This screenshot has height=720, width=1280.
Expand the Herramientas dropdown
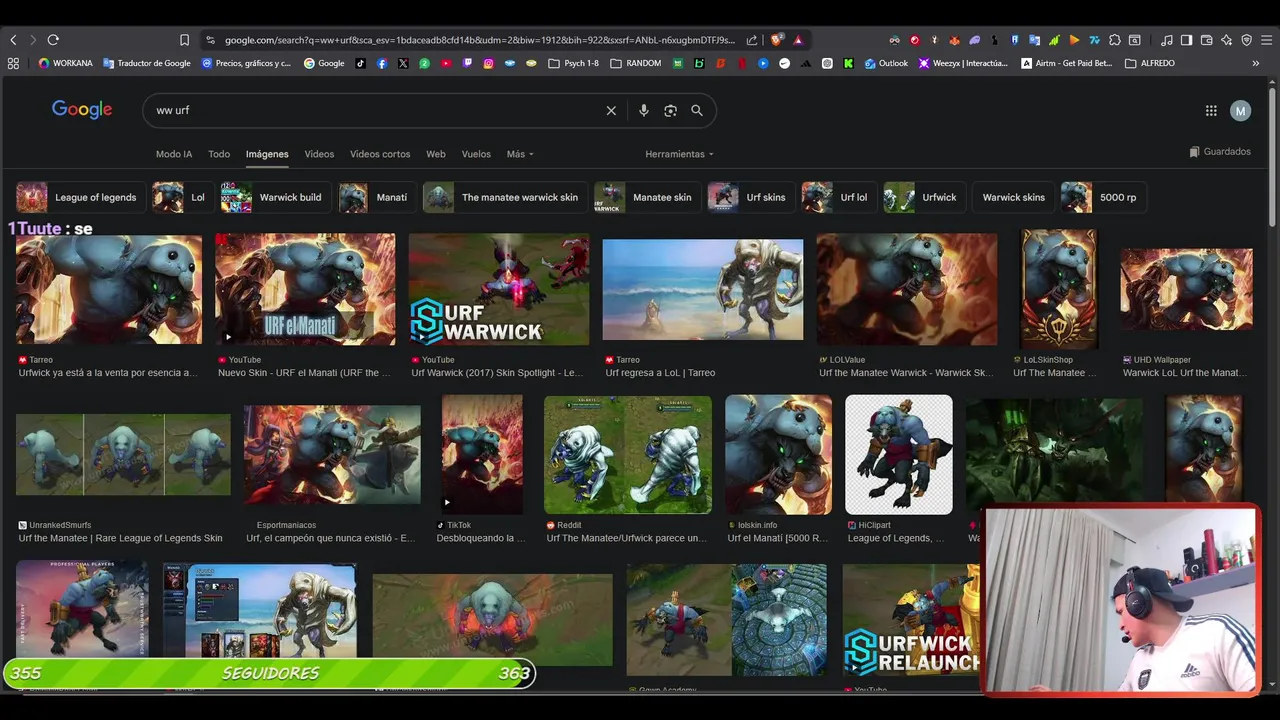pos(679,154)
